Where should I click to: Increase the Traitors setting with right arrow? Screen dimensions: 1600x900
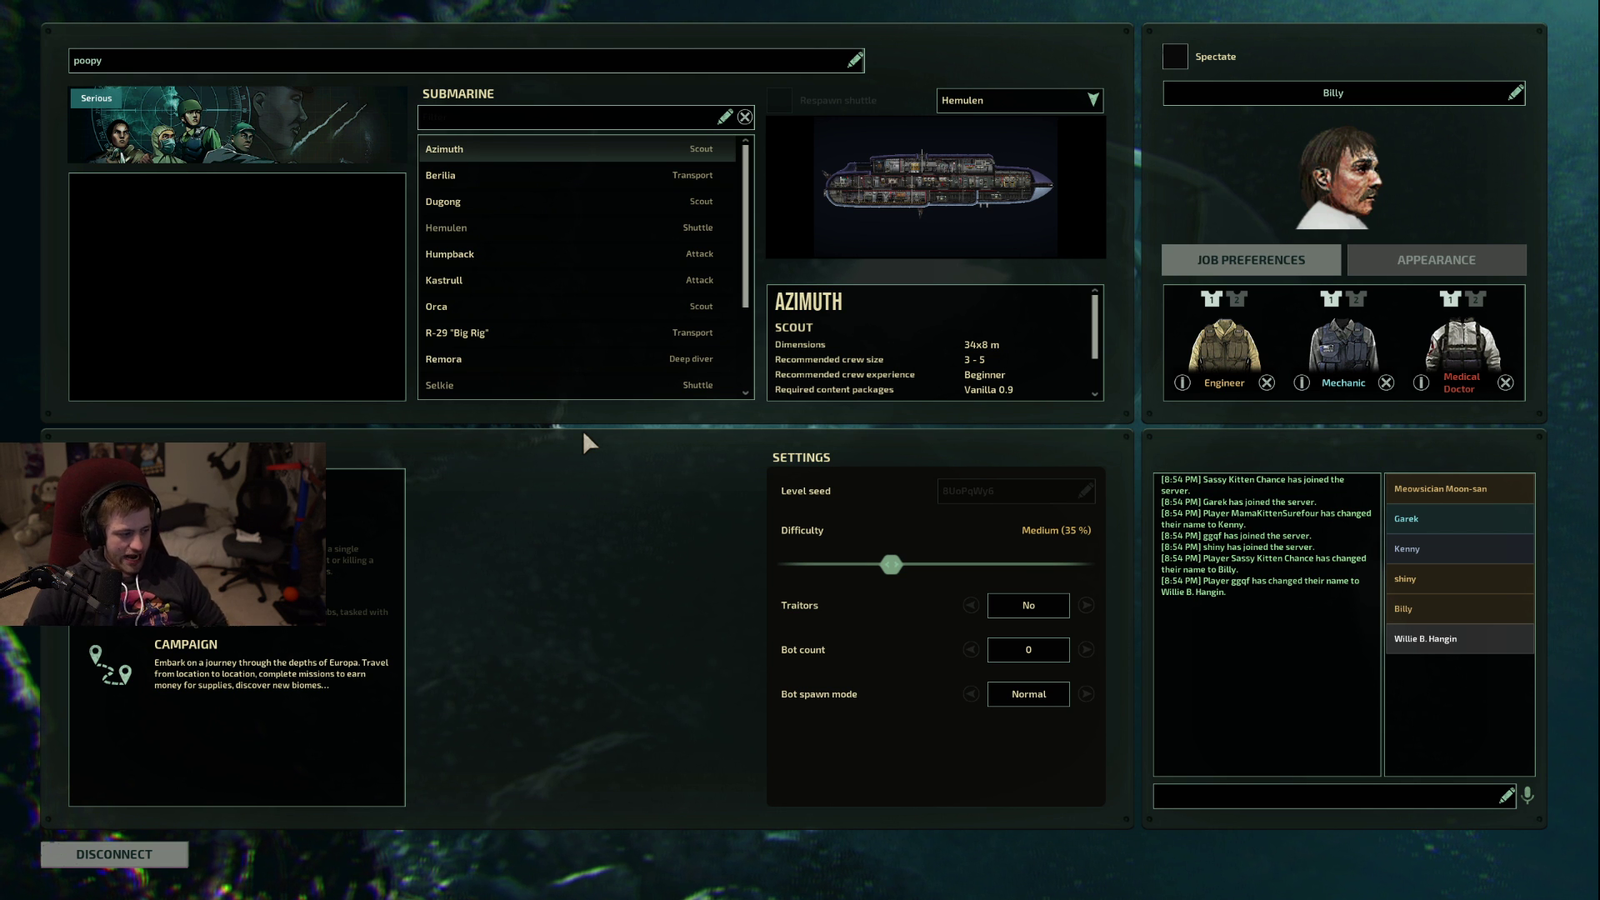click(1086, 605)
